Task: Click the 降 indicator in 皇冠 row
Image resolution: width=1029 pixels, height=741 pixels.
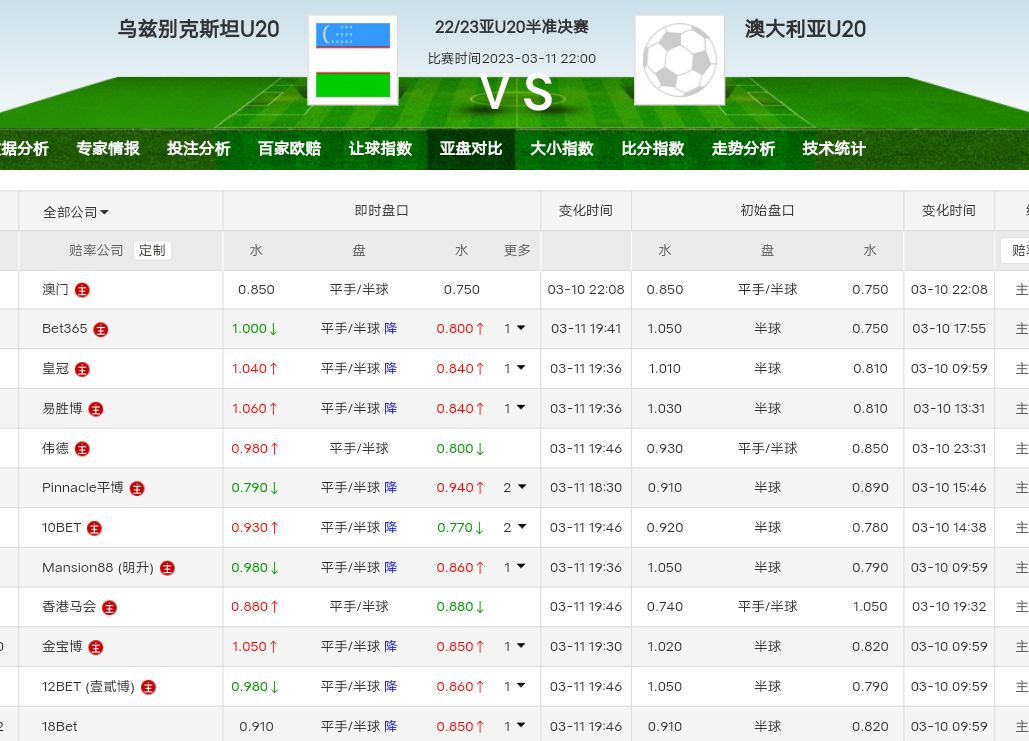Action: [x=391, y=369]
